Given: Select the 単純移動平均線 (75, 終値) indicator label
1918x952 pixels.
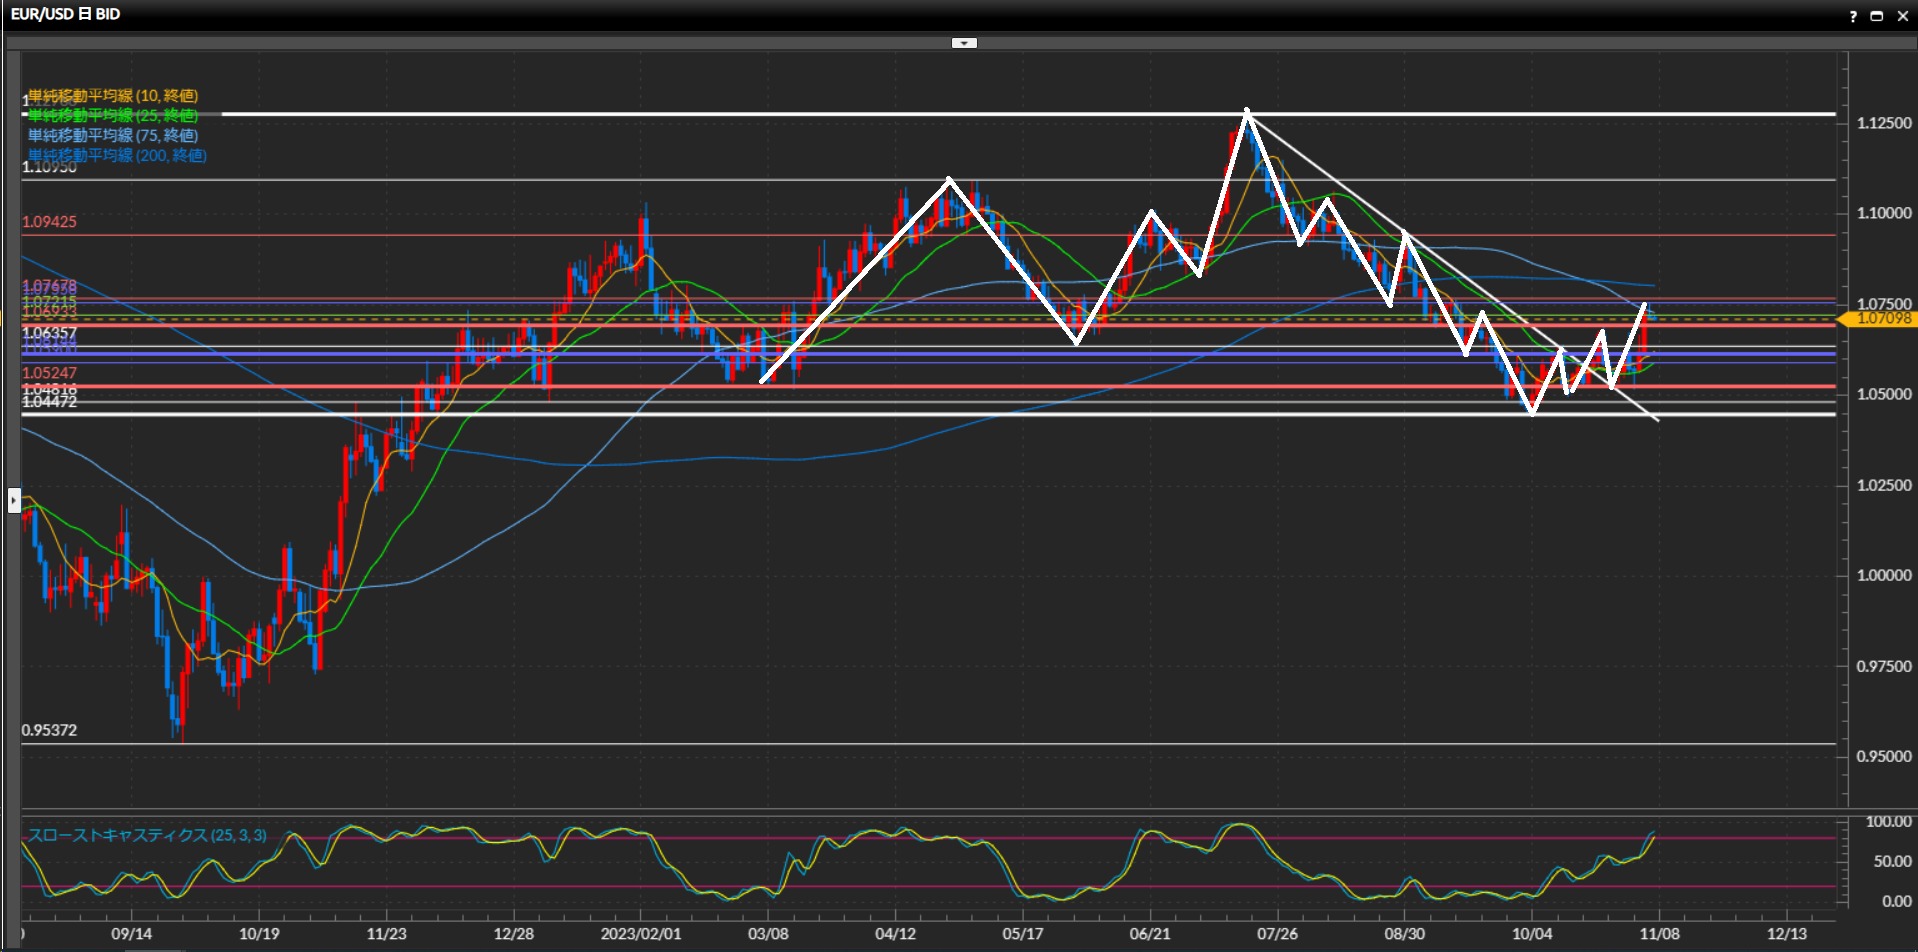Looking at the screenshot, I should click(113, 135).
